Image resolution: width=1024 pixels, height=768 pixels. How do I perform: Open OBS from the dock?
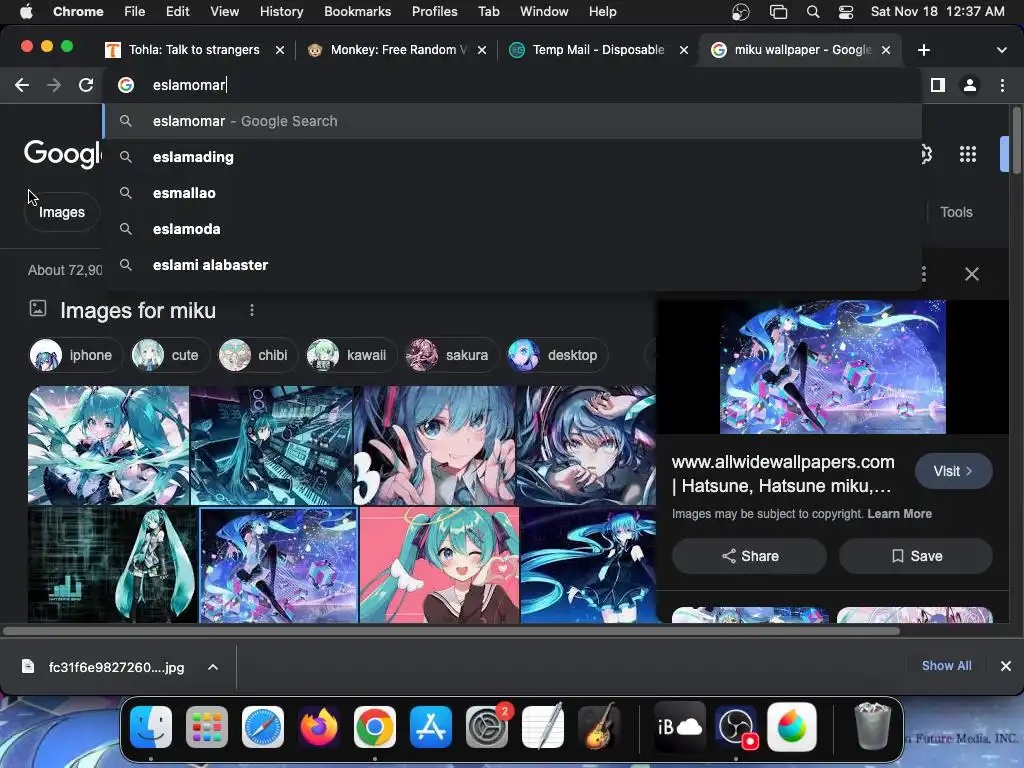[x=737, y=727]
